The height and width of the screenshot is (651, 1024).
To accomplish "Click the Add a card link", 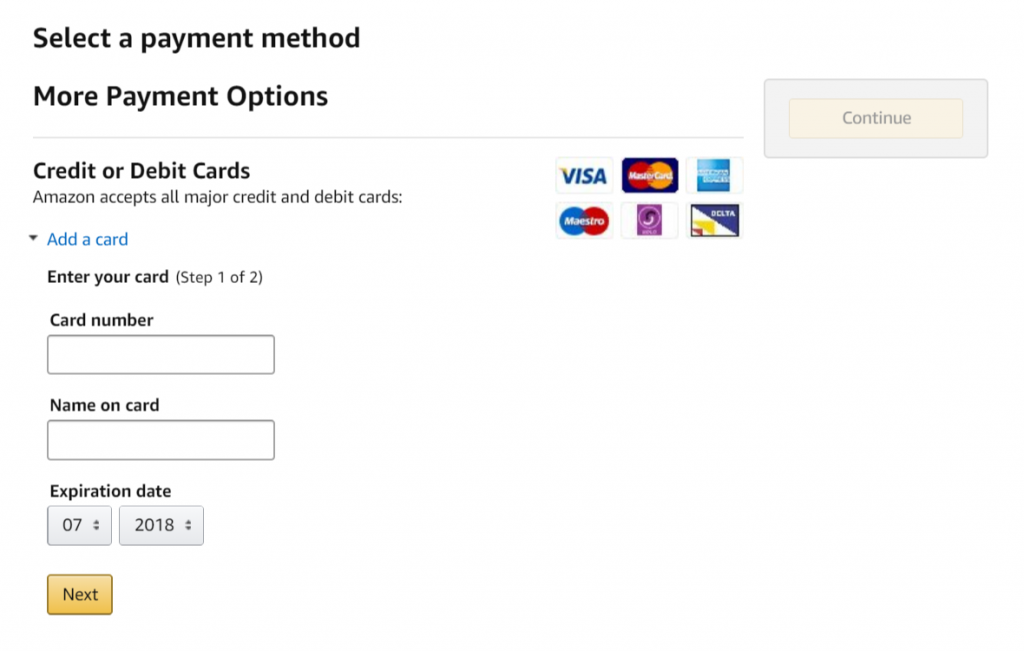I will (87, 239).
